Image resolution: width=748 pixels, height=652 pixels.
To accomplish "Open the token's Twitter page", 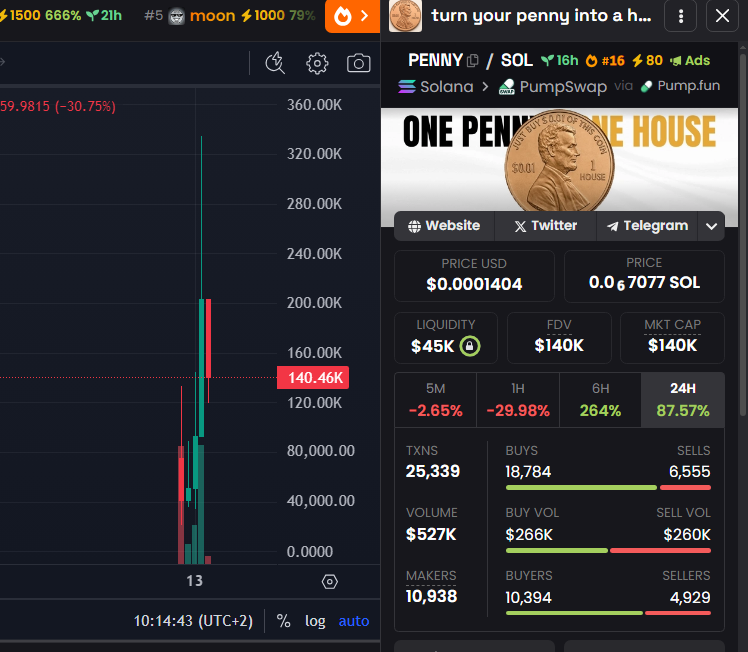I will (x=545, y=226).
